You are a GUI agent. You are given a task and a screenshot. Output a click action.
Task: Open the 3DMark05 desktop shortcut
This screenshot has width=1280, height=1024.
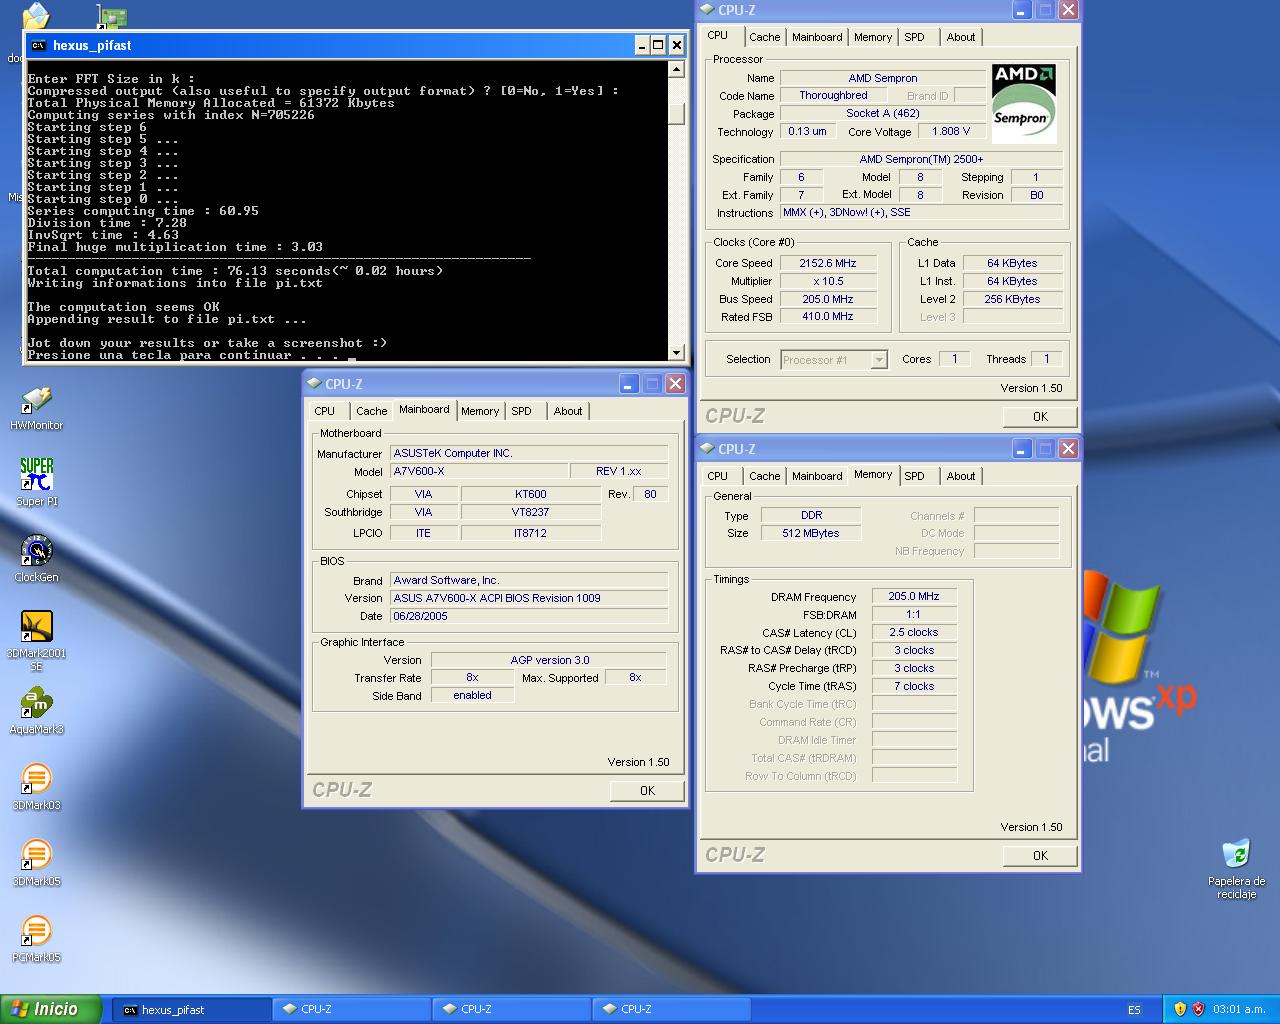37,863
